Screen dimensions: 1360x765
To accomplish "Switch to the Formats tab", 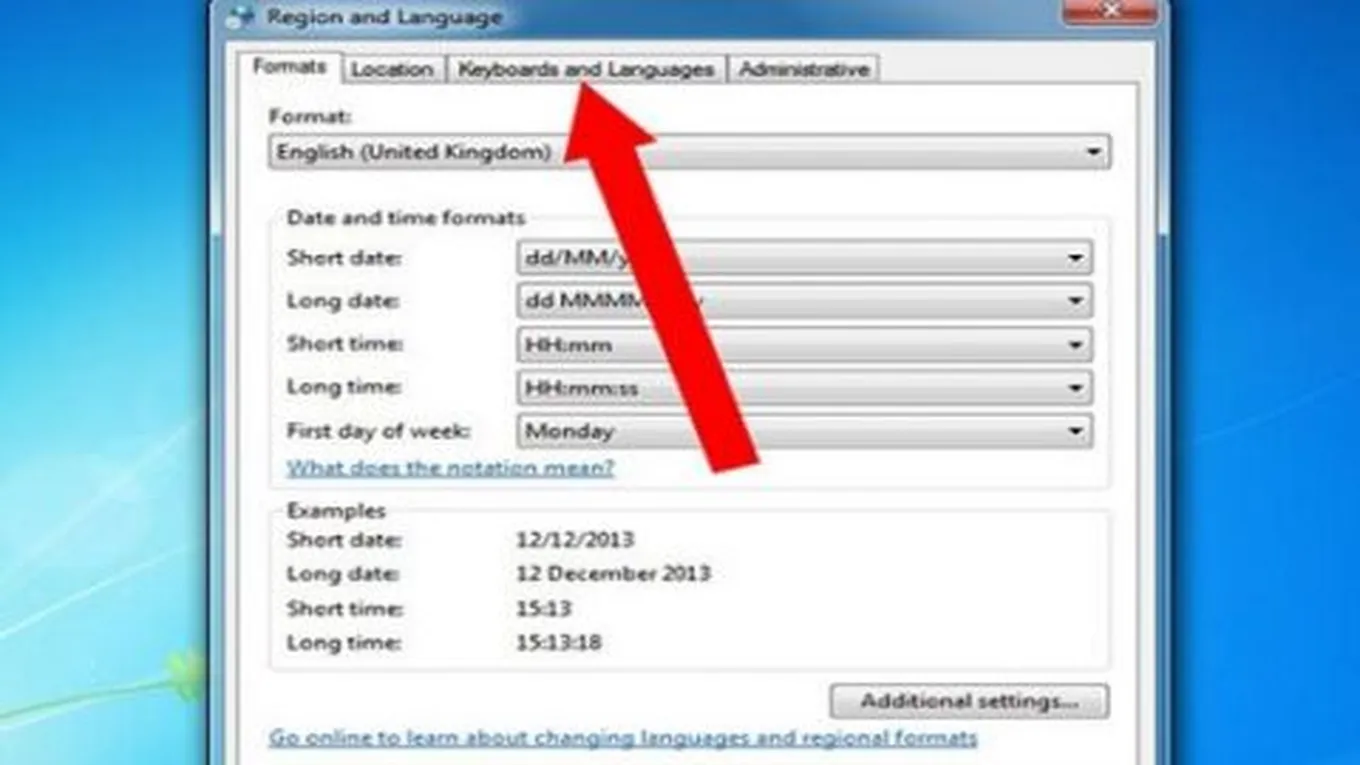I will pos(289,68).
